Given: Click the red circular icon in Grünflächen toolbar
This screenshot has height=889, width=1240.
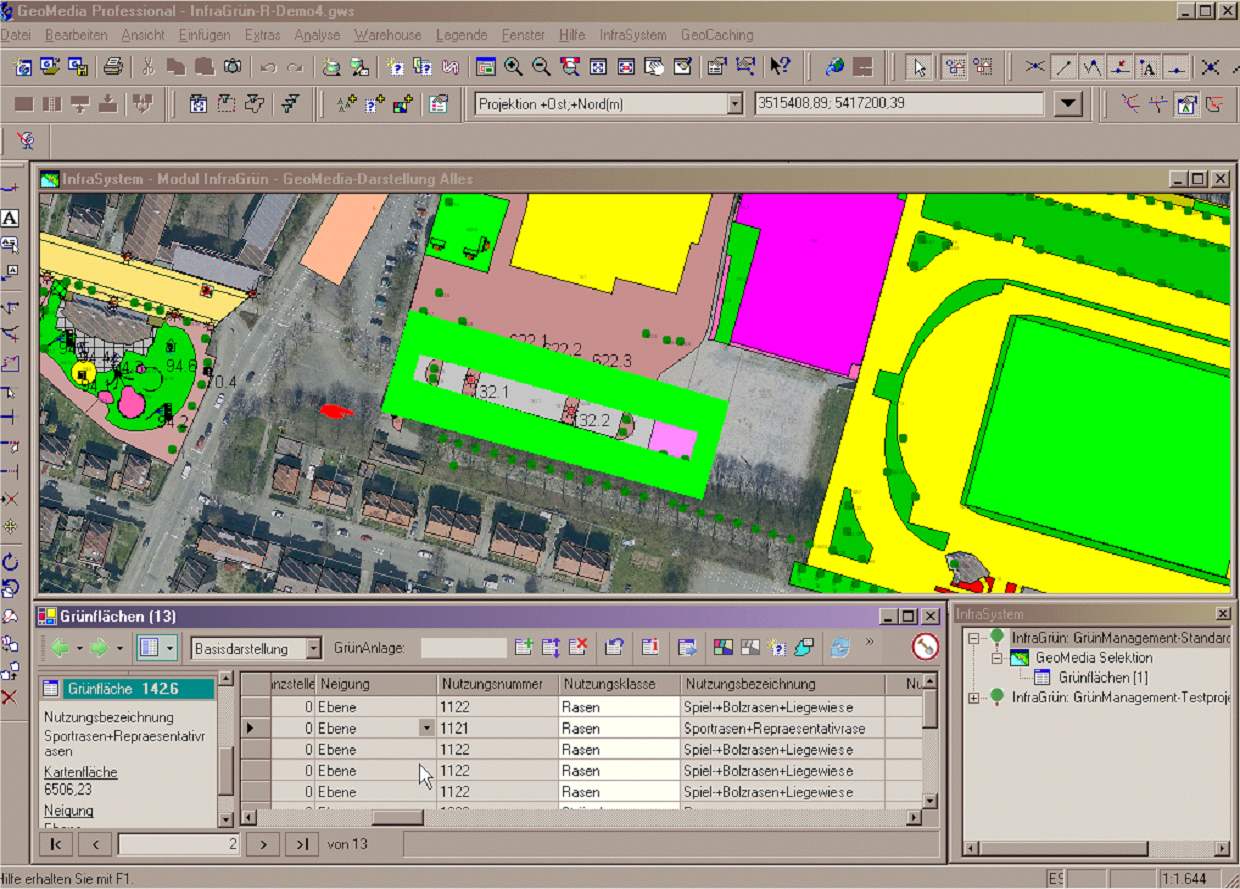Looking at the screenshot, I should [x=925, y=647].
